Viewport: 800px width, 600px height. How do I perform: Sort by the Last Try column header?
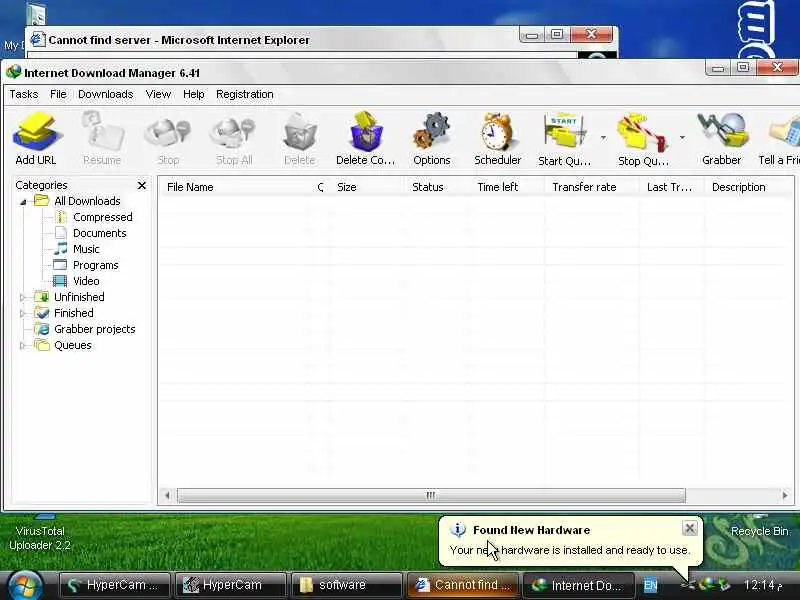pyautogui.click(x=669, y=187)
